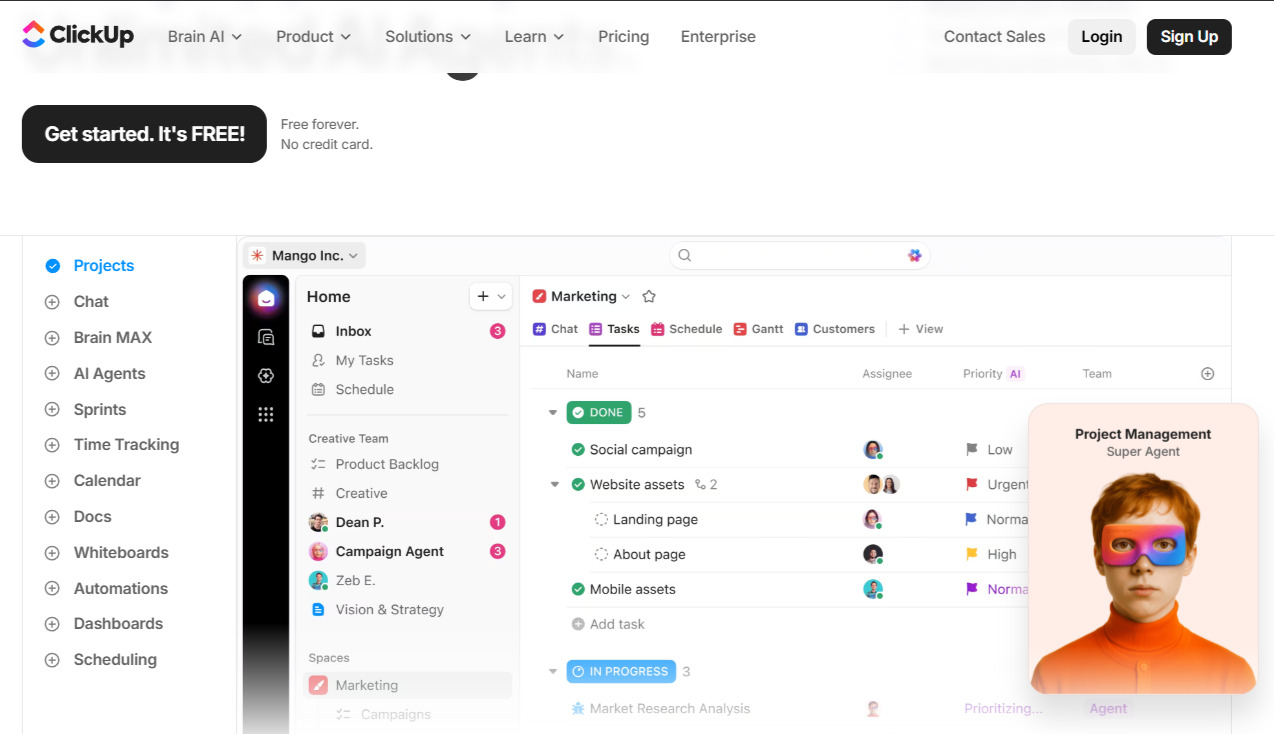Collapse the DONE group
This screenshot has width=1274, height=734.
point(553,412)
